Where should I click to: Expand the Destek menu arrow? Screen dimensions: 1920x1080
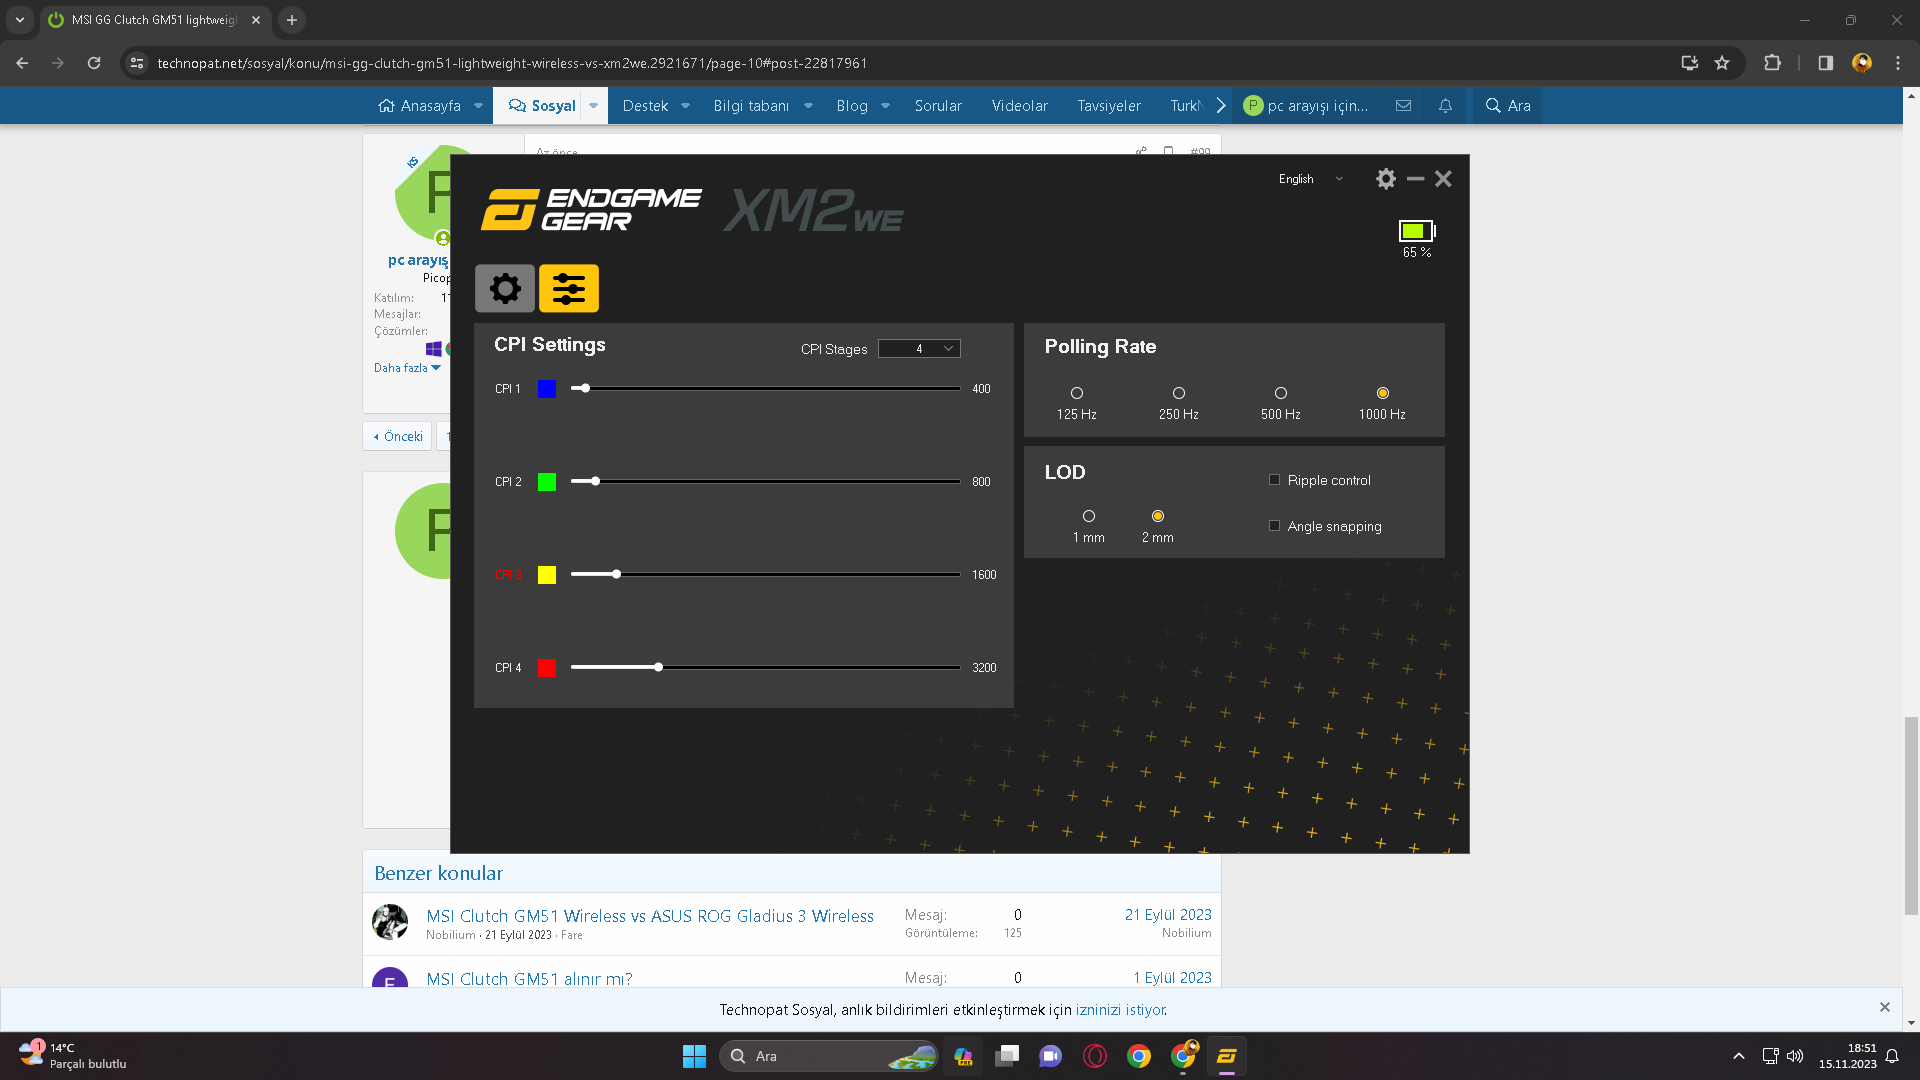[686, 106]
